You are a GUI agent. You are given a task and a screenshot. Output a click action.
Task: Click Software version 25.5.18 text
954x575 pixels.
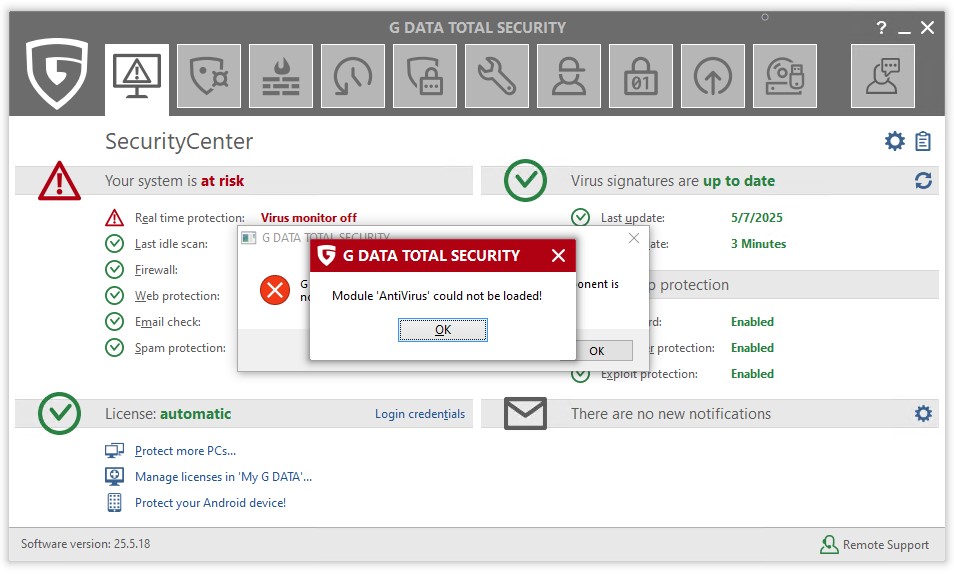pos(86,544)
